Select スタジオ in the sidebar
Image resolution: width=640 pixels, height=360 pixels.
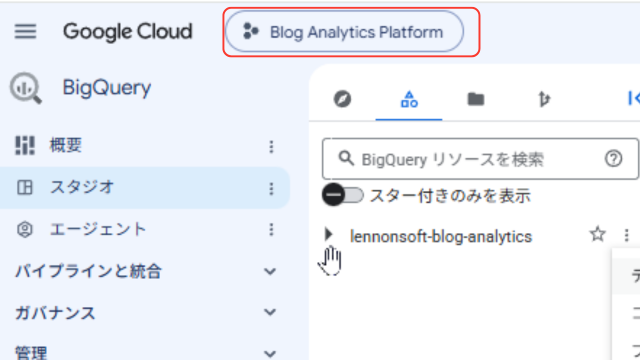145,188
